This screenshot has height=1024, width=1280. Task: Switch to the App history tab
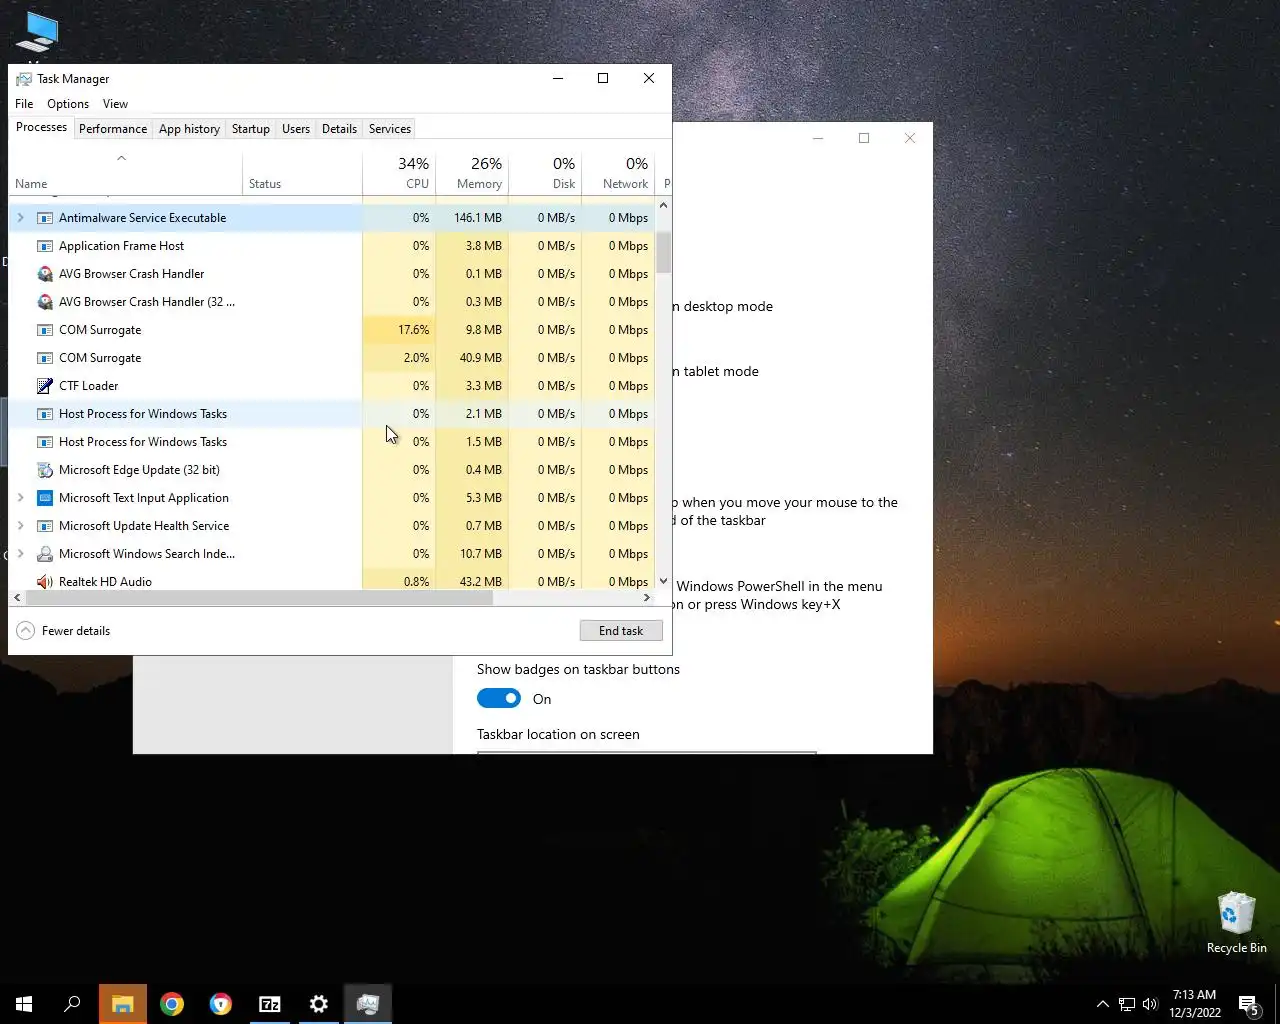189,129
